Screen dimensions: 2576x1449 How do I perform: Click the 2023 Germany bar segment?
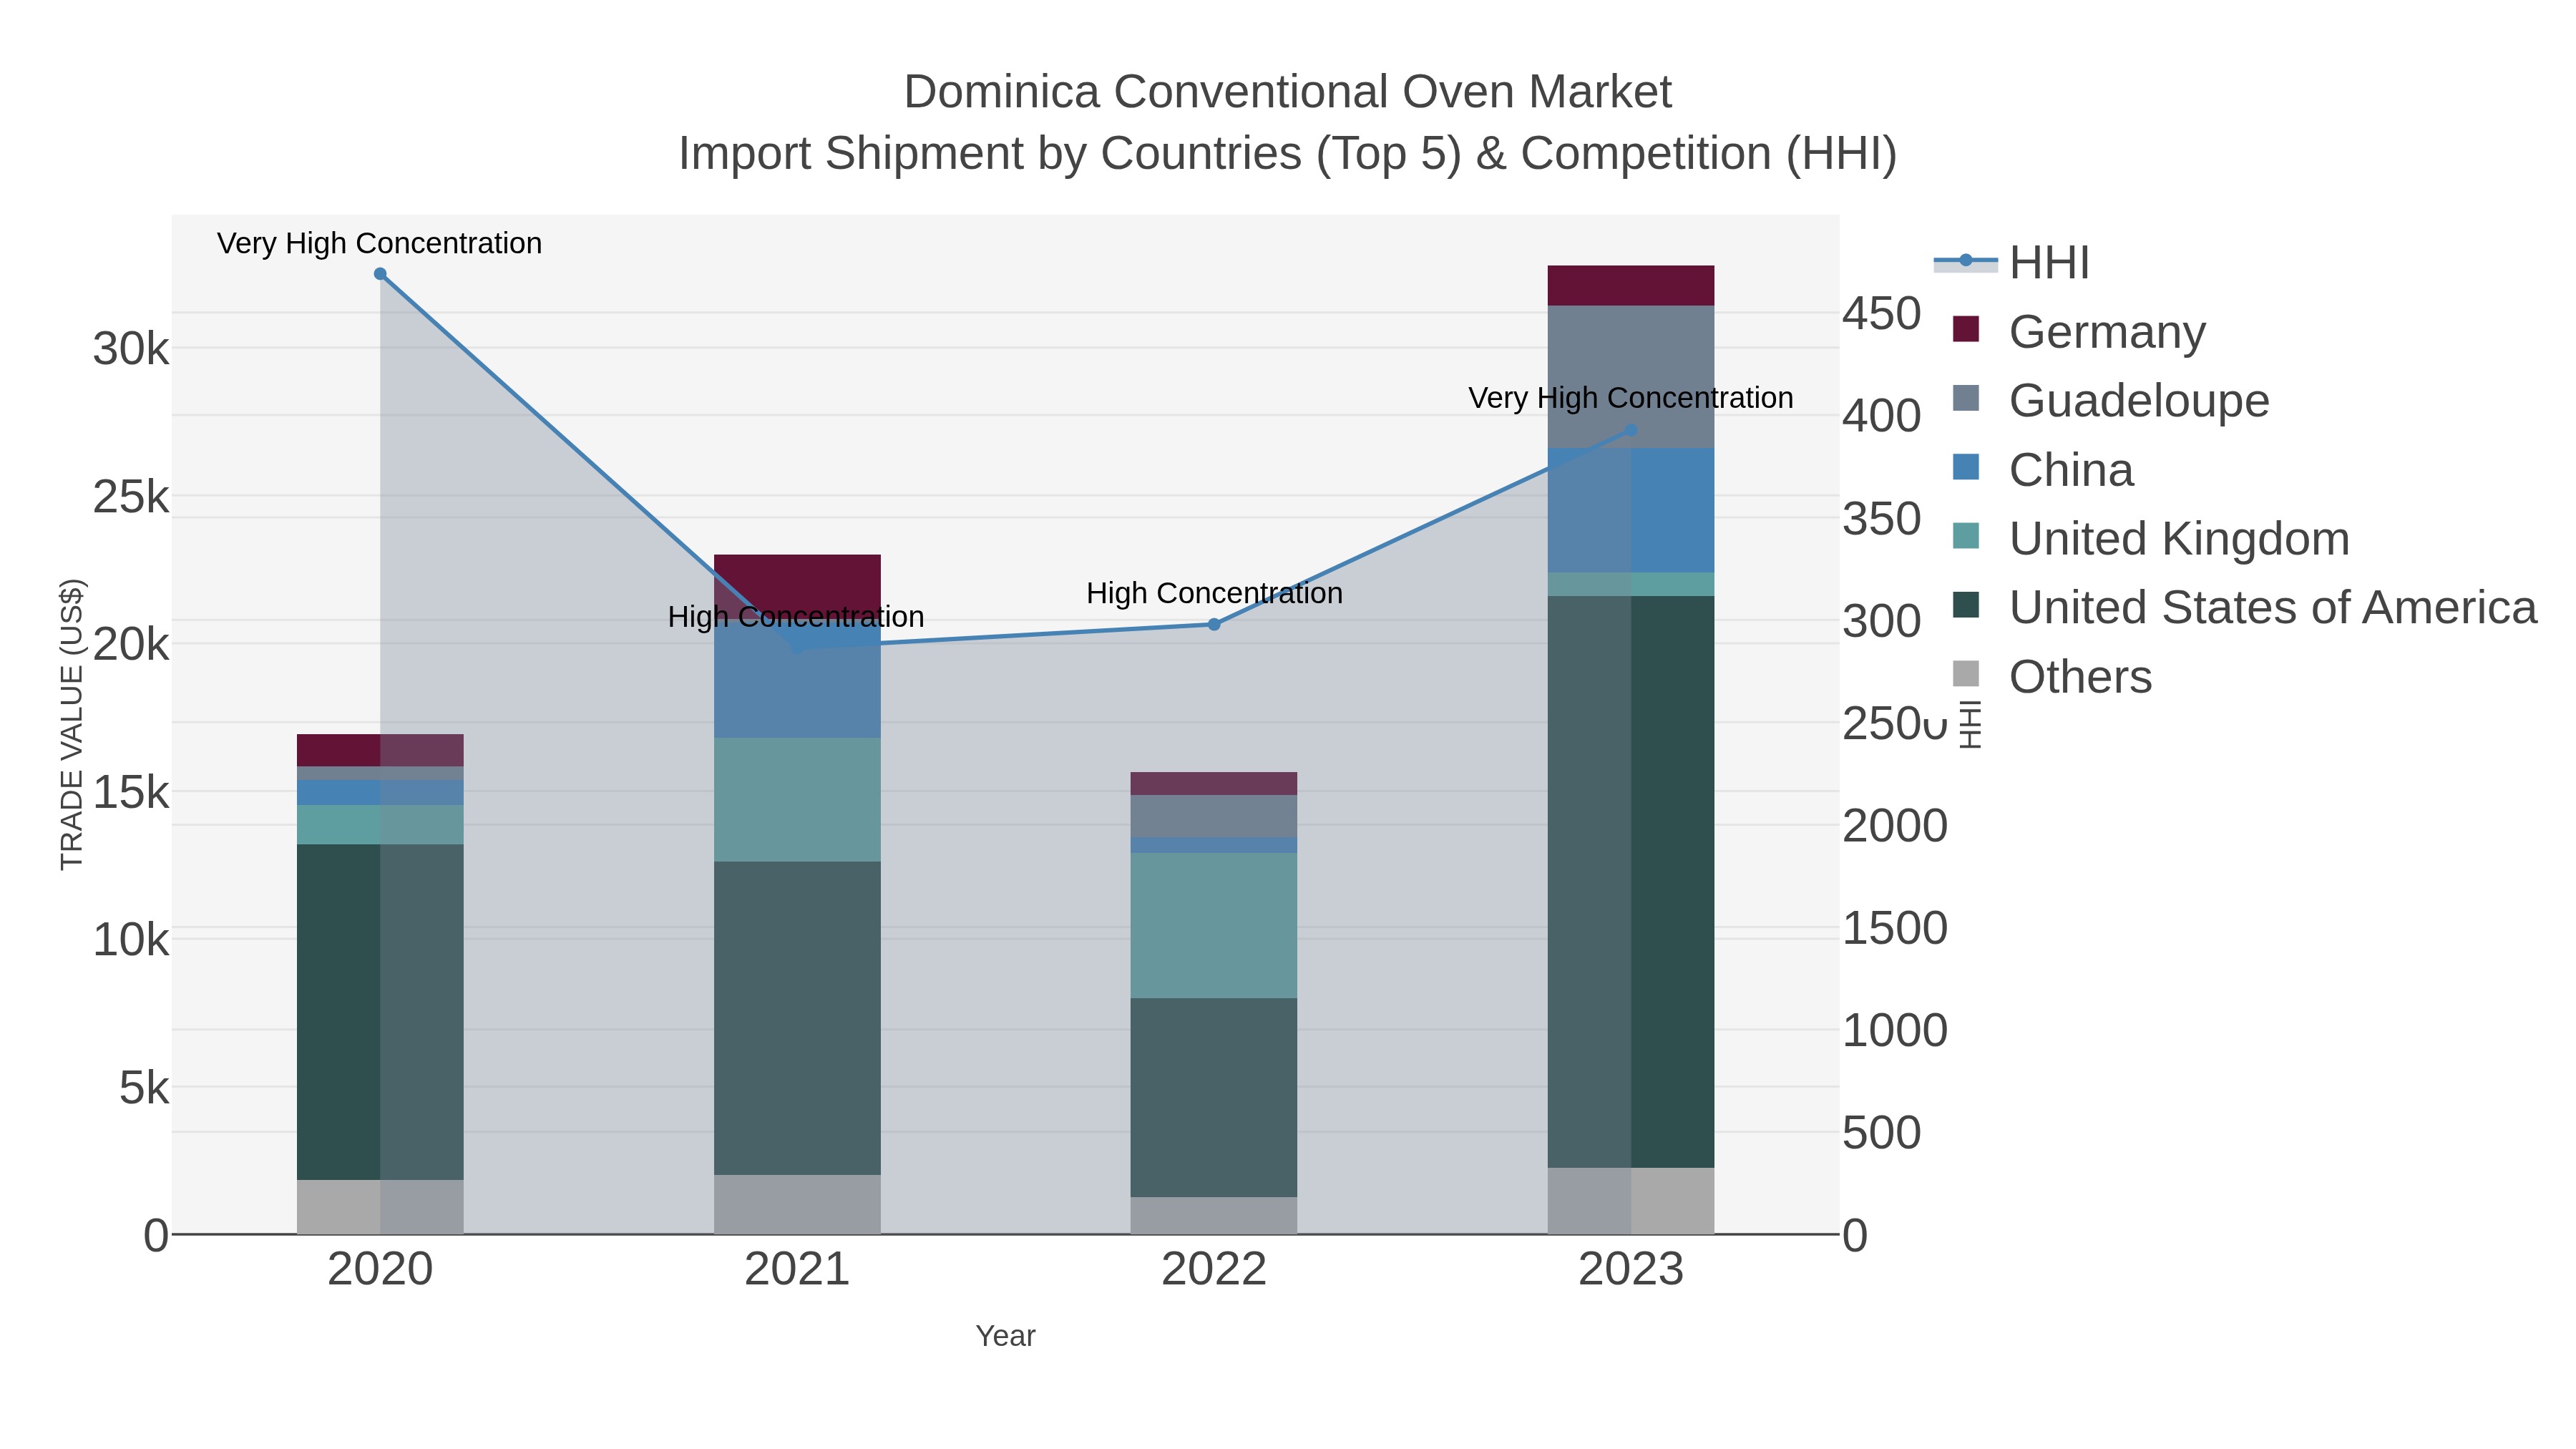(x=1631, y=286)
